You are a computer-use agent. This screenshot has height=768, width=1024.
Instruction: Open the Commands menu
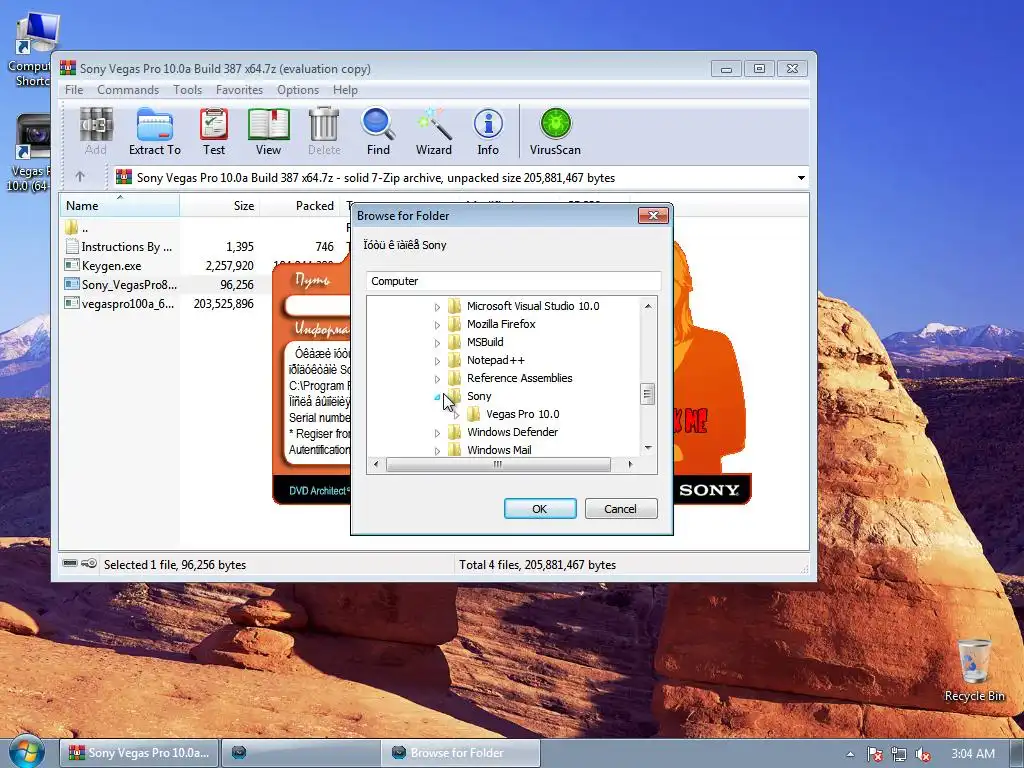click(128, 89)
